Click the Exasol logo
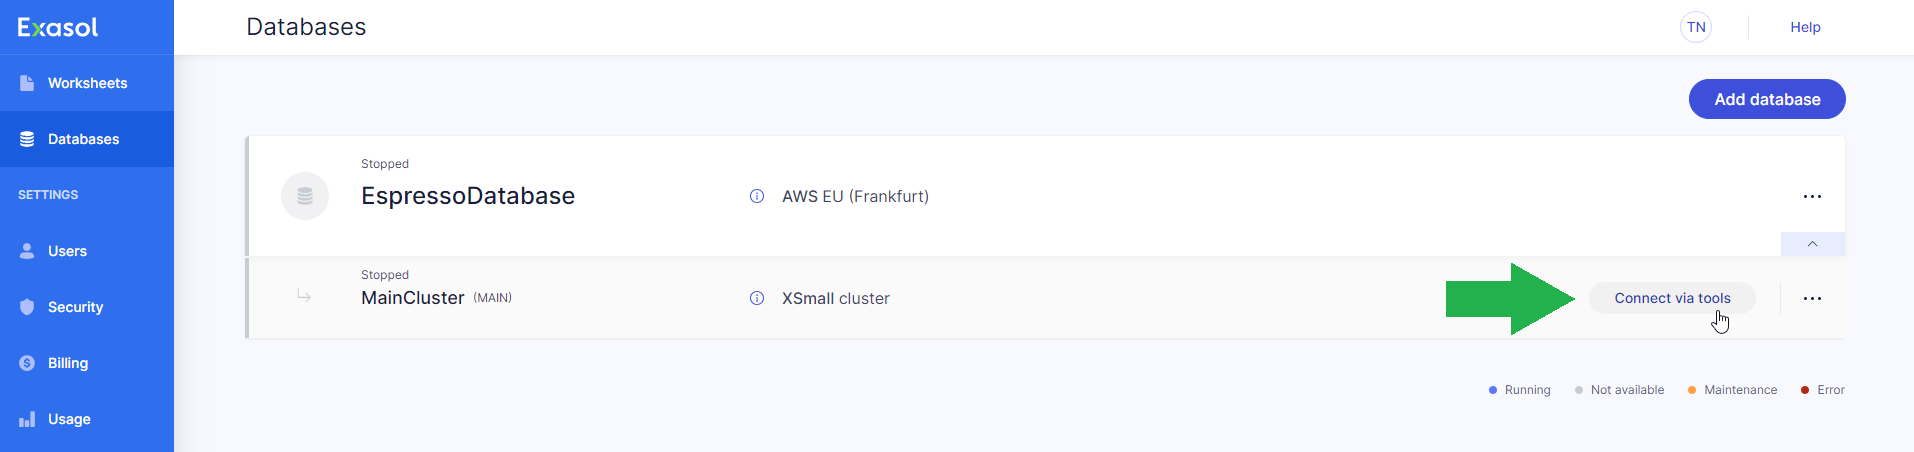Viewport: 1914px width, 452px height. click(58, 27)
